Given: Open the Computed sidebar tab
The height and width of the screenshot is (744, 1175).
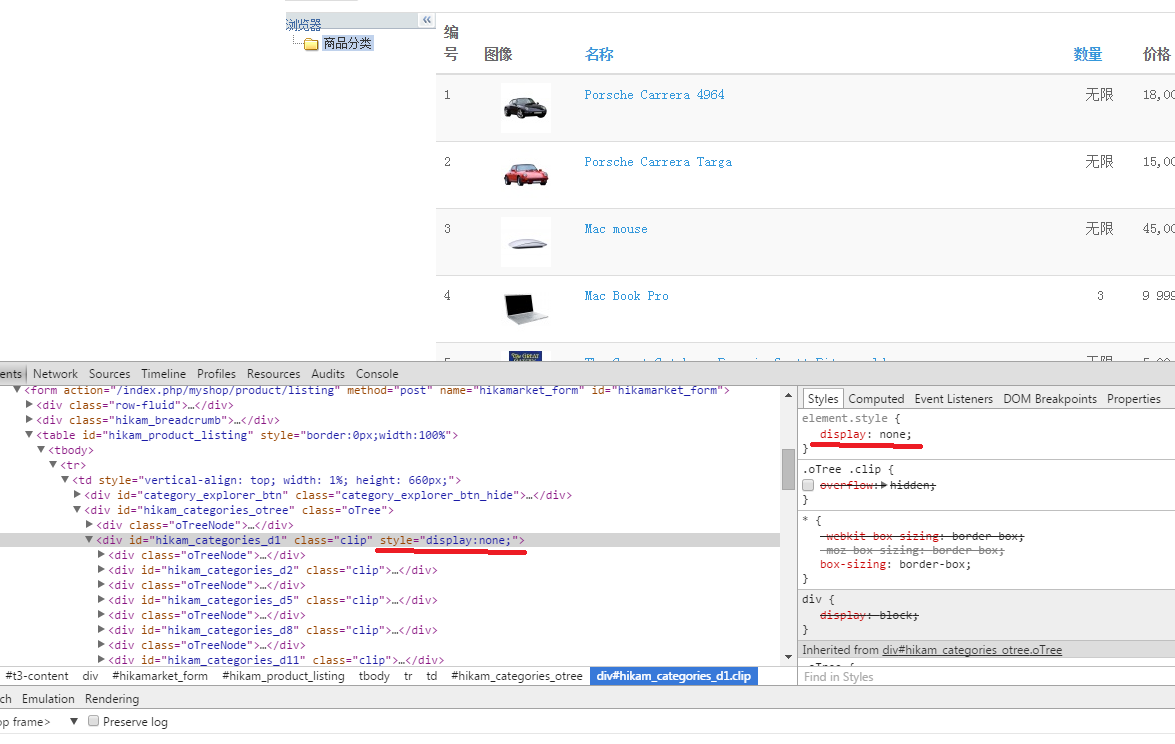Looking at the screenshot, I should pos(876,399).
